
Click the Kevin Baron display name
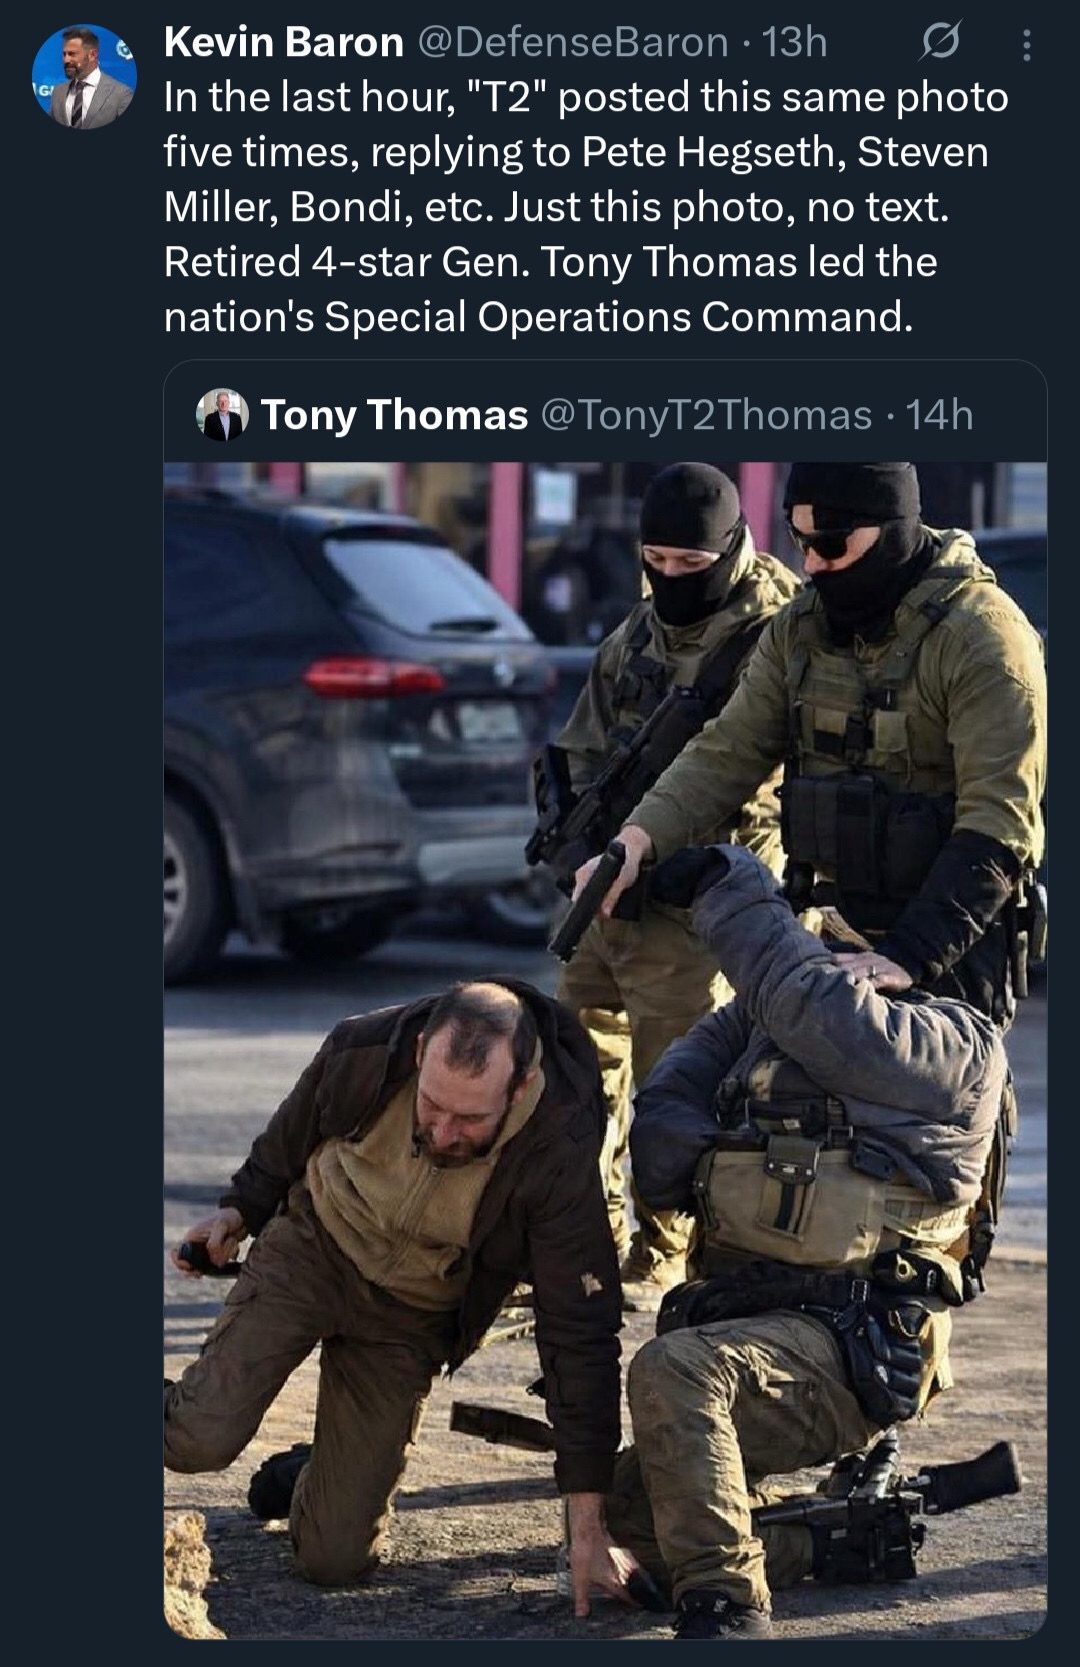283,42
